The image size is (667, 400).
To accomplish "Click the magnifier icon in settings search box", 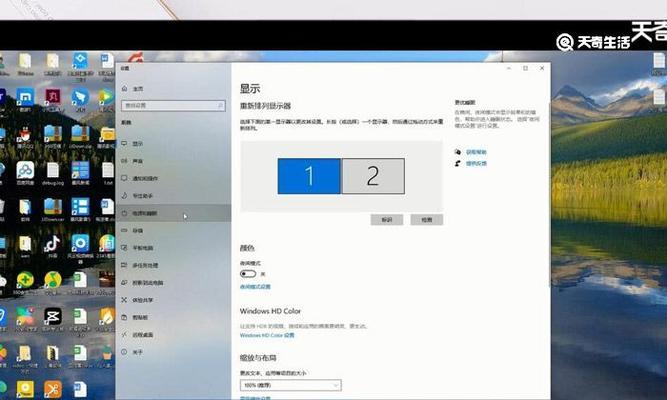I will (220, 106).
